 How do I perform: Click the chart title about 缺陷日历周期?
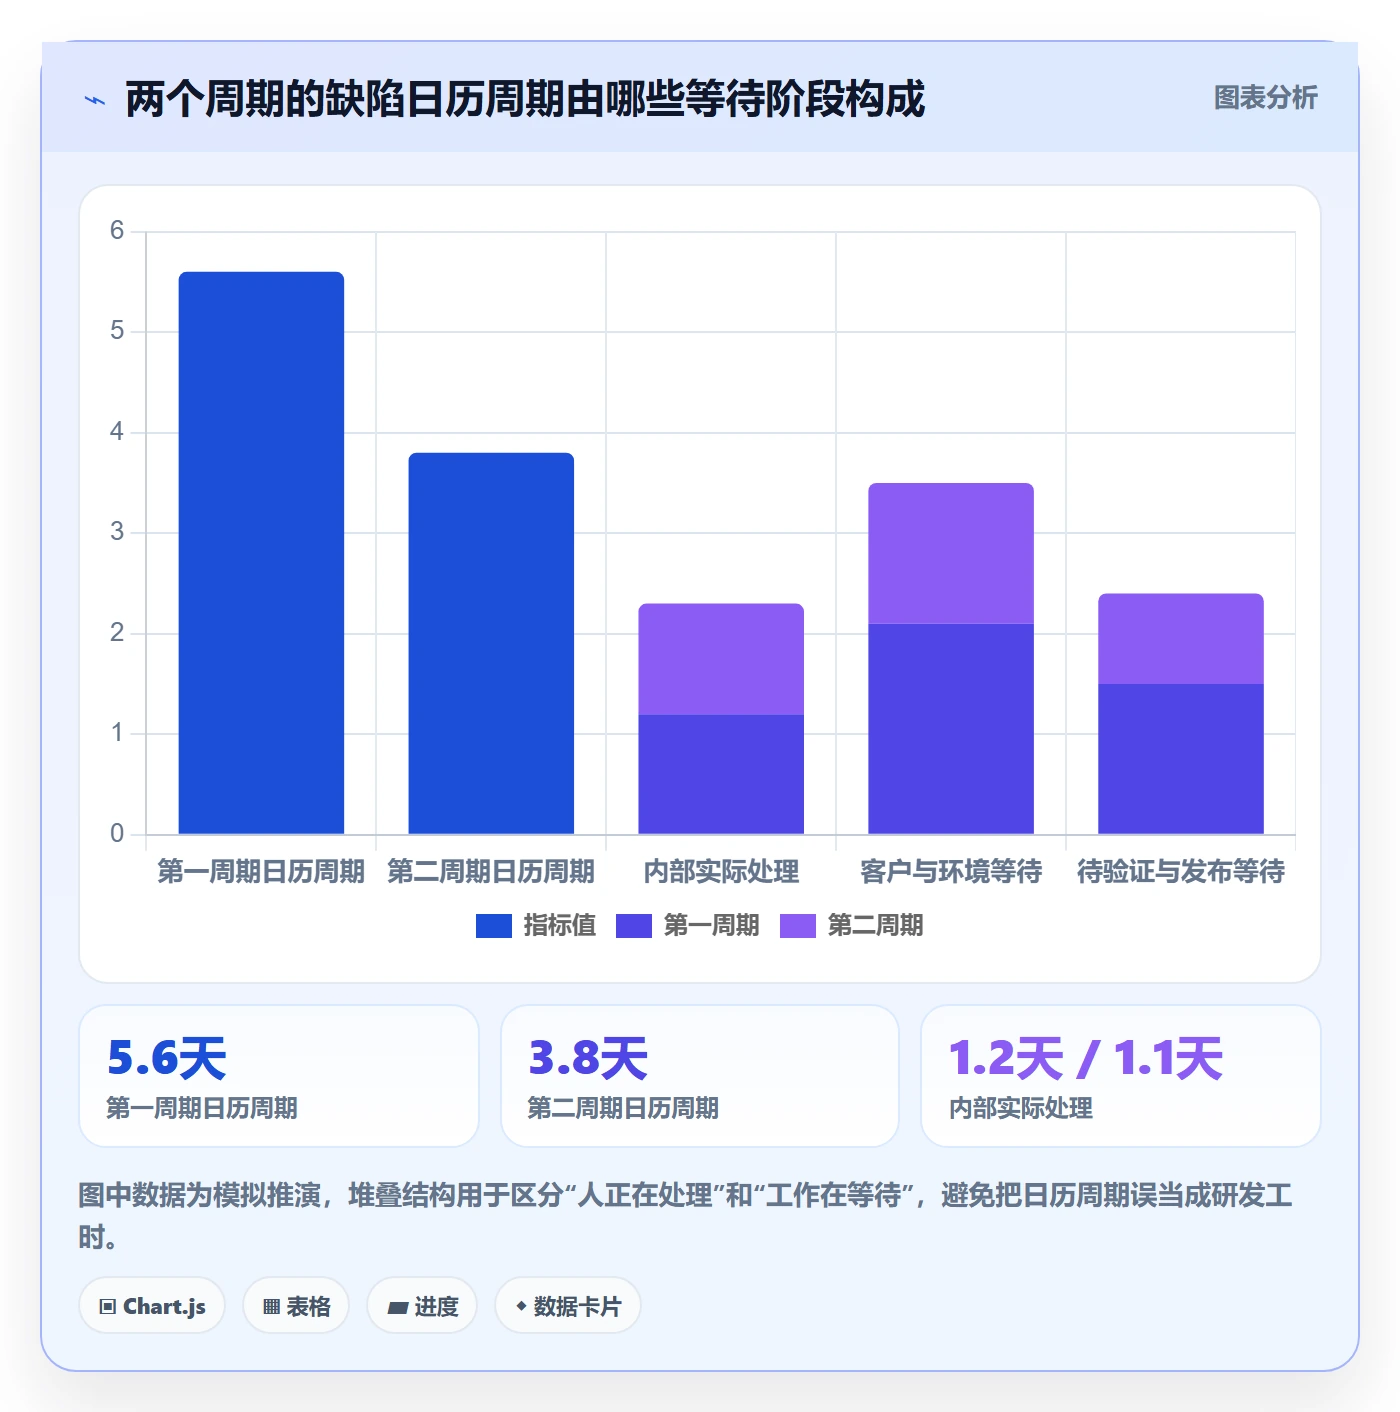click(x=525, y=100)
